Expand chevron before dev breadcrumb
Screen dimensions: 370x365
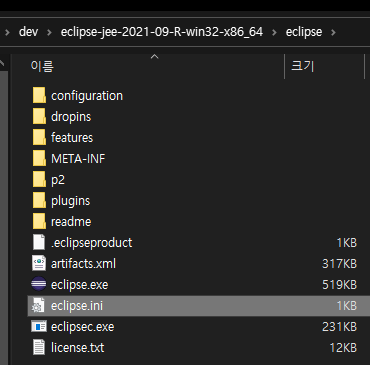(7, 32)
